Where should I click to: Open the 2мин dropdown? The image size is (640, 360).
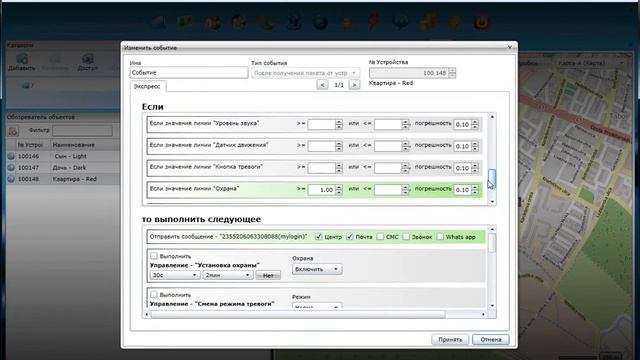[227, 276]
